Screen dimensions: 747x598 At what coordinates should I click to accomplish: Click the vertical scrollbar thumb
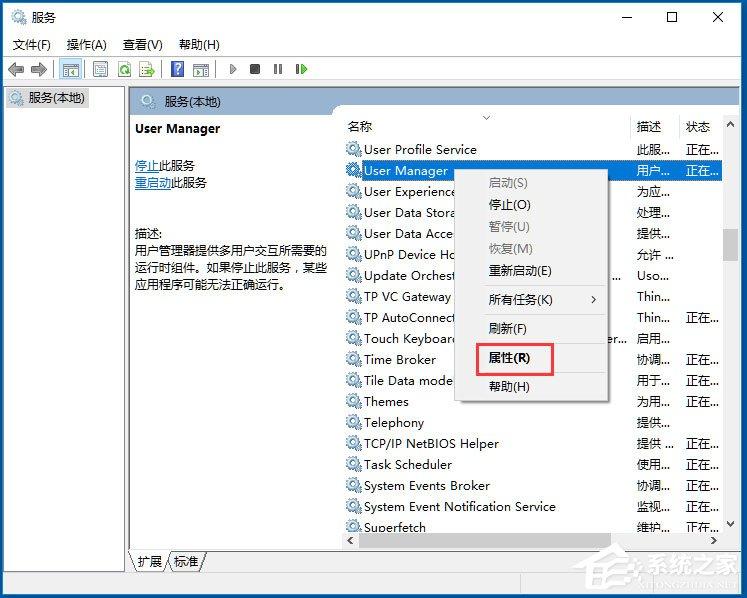[730, 245]
